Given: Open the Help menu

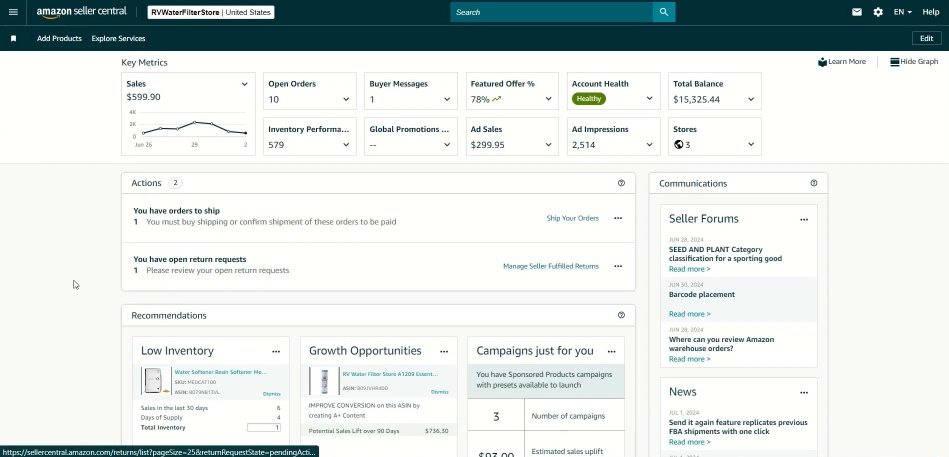Looking at the screenshot, I should [x=931, y=12].
